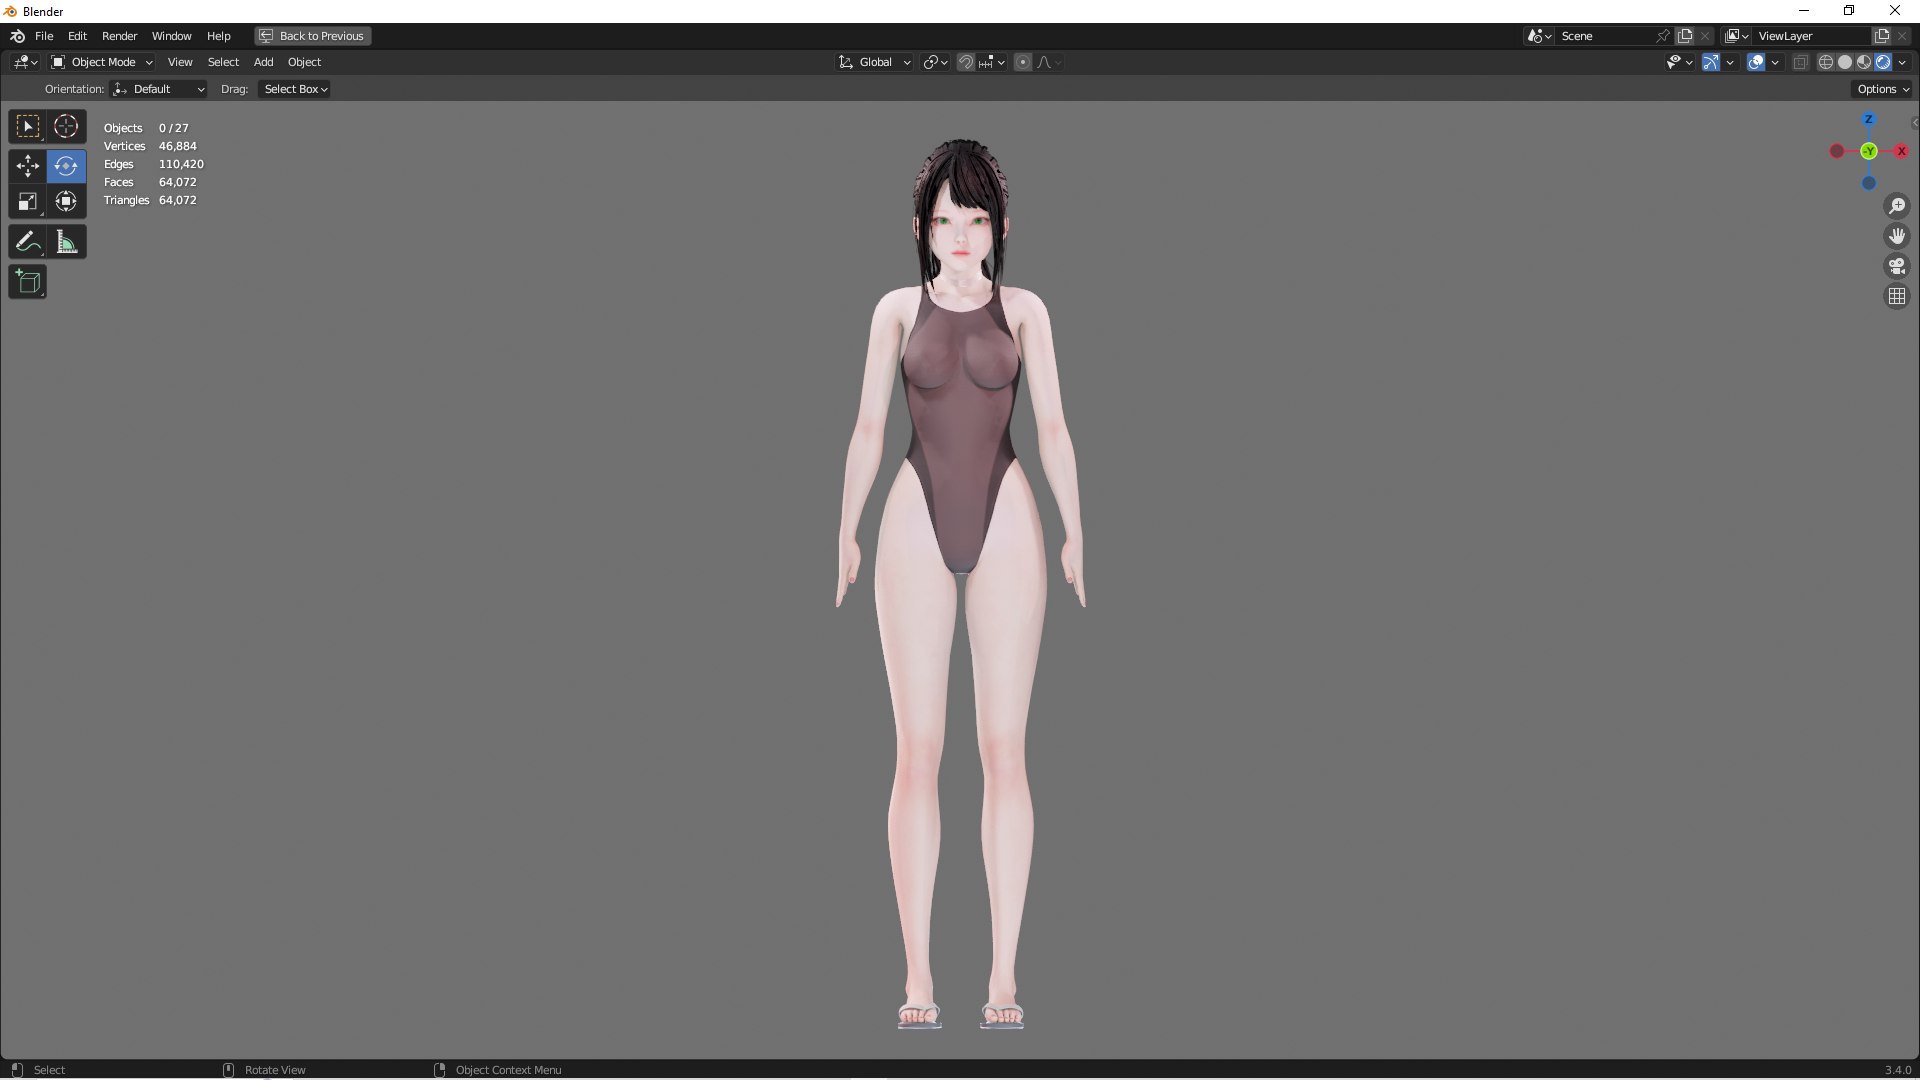Switch to rendered shading
Image resolution: width=1920 pixels, height=1080 pixels.
[x=1883, y=62]
